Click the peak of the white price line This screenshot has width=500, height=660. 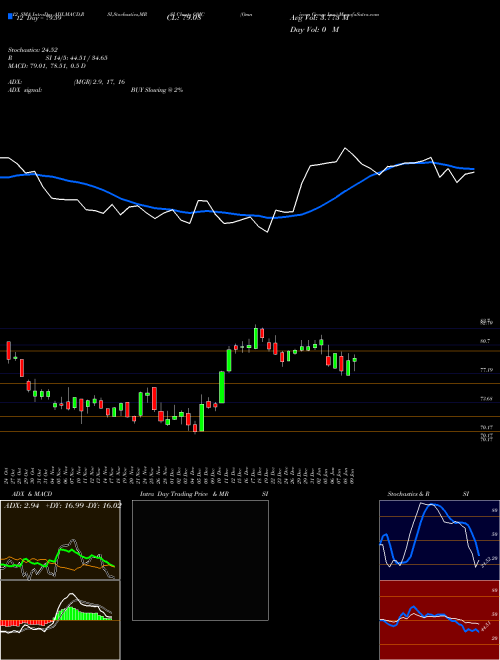tap(345, 148)
